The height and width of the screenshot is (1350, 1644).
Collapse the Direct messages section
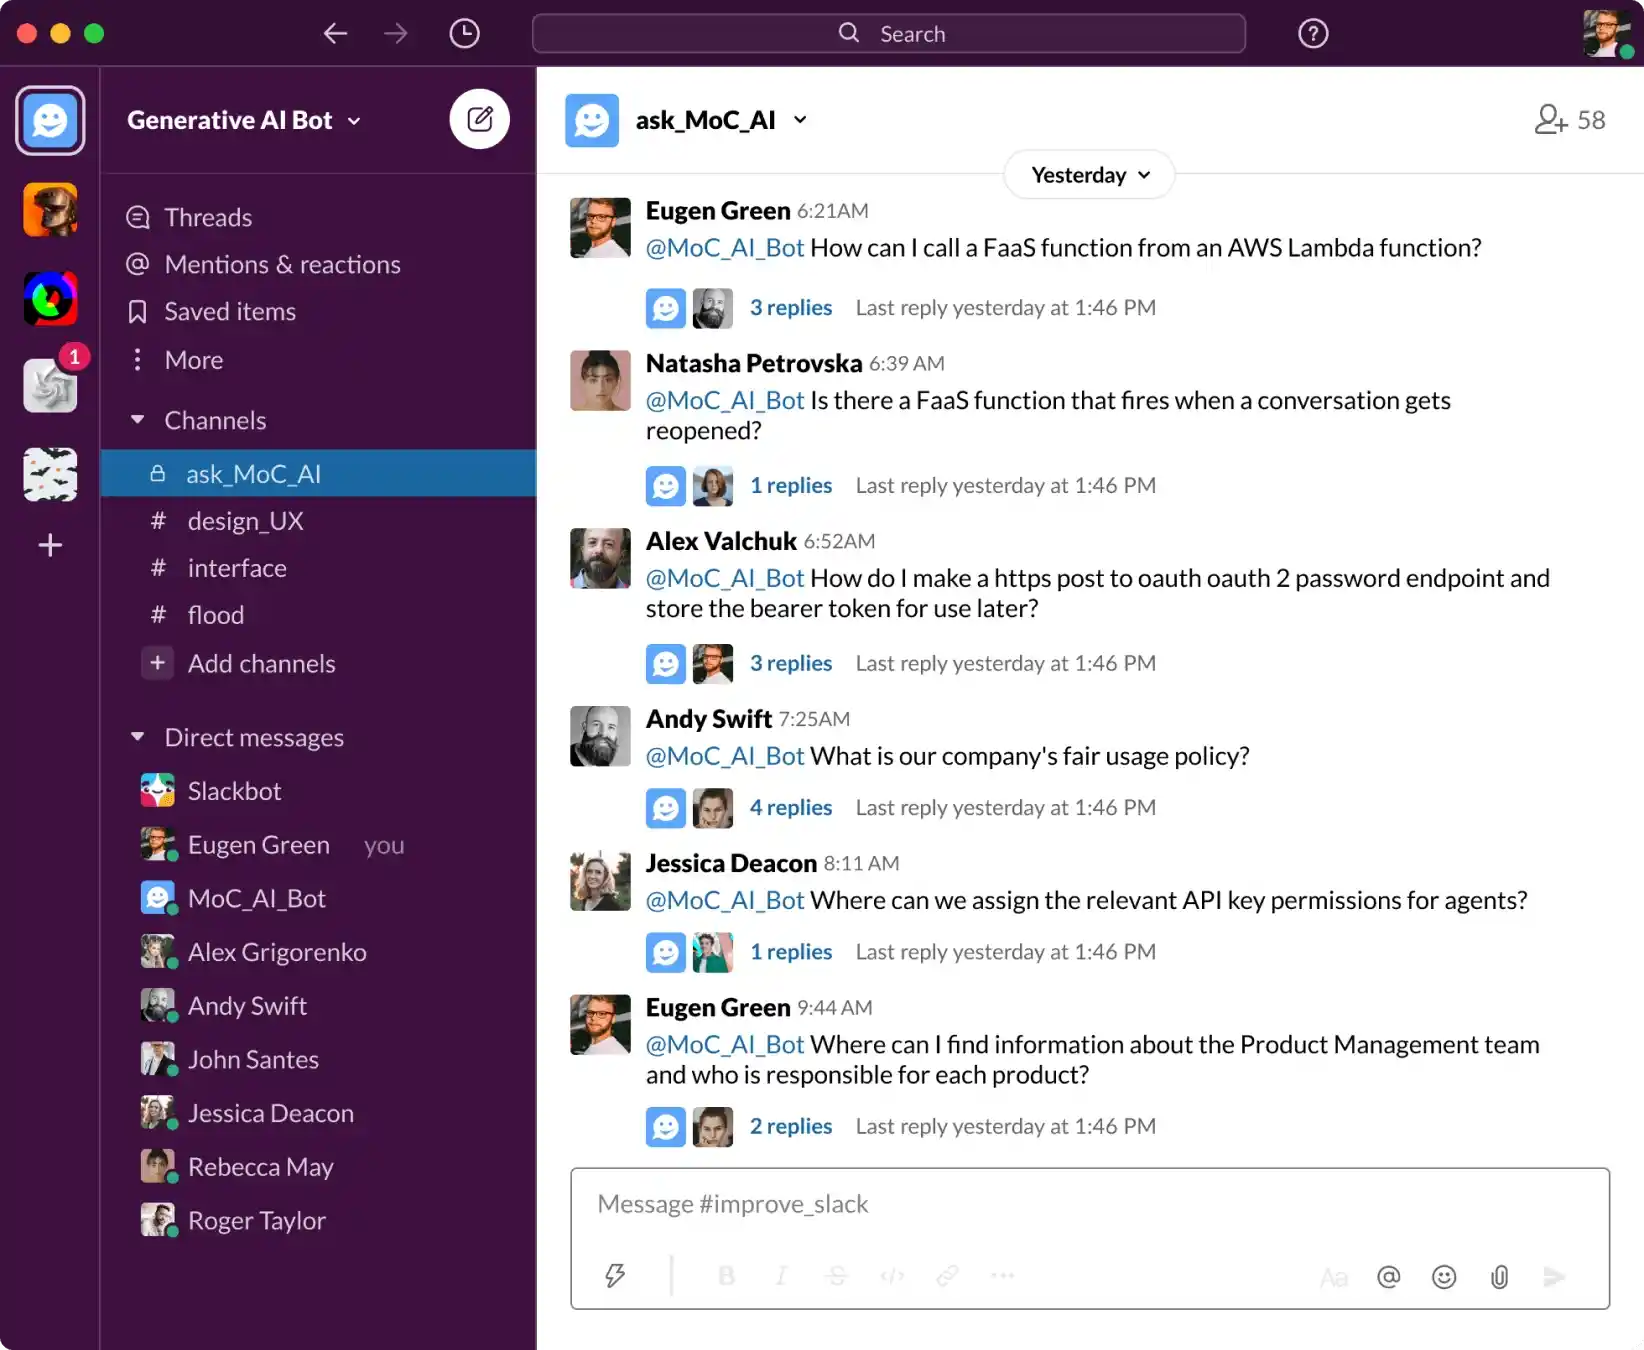(138, 737)
